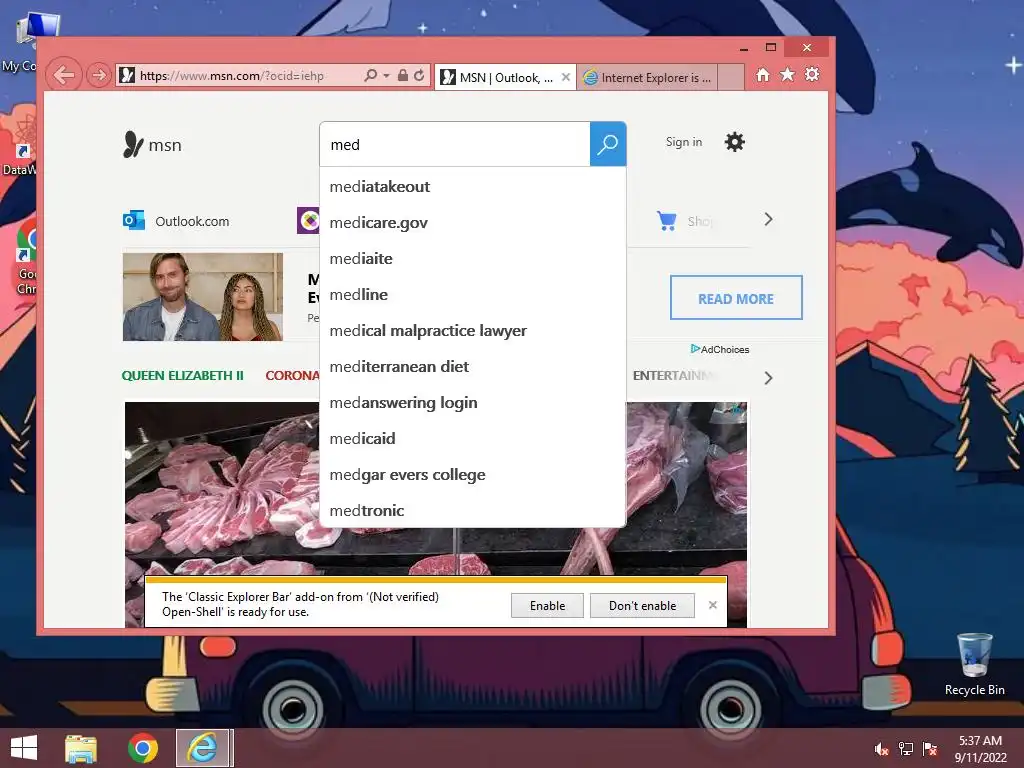Open Internet Explorer Tools gear menu
Screen dimensions: 1024x768
pyautogui.click(x=812, y=74)
